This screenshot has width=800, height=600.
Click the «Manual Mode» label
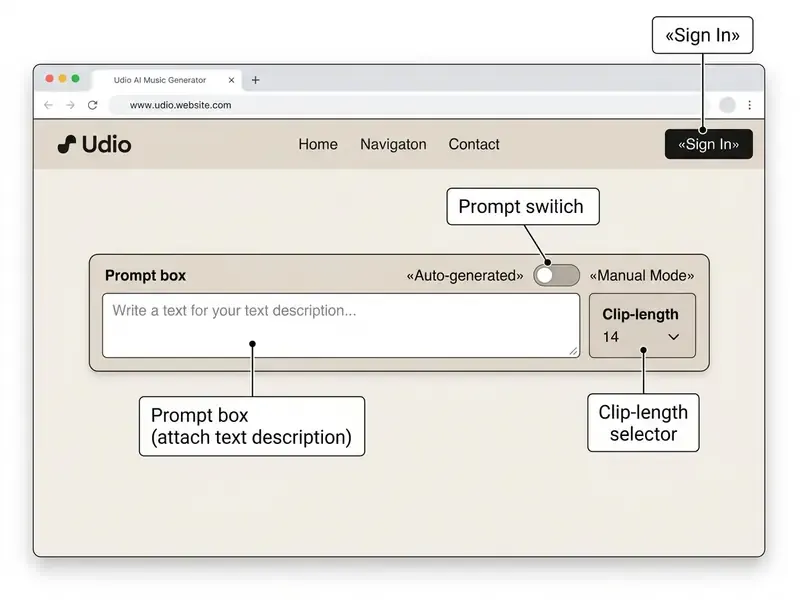coord(642,276)
